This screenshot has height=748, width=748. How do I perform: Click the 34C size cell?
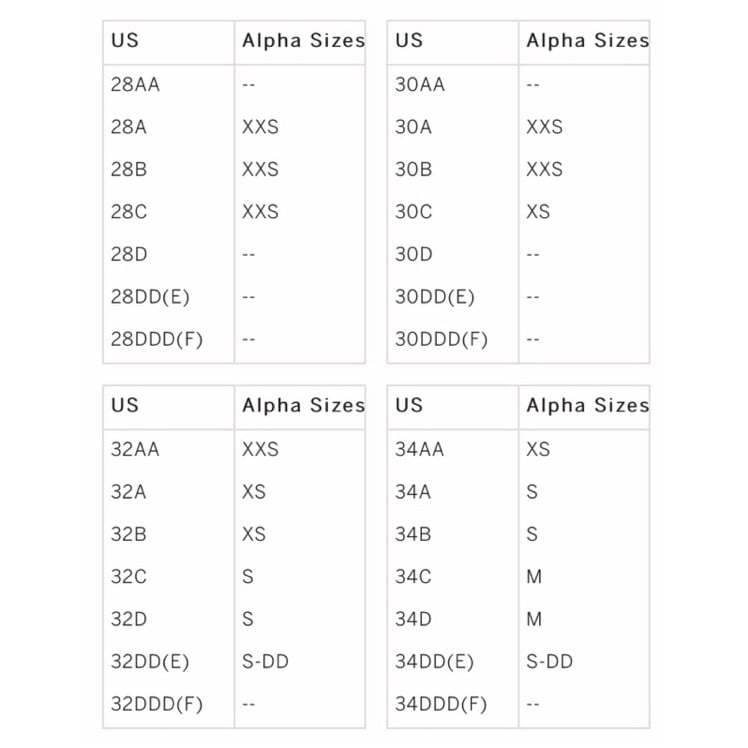413,577
